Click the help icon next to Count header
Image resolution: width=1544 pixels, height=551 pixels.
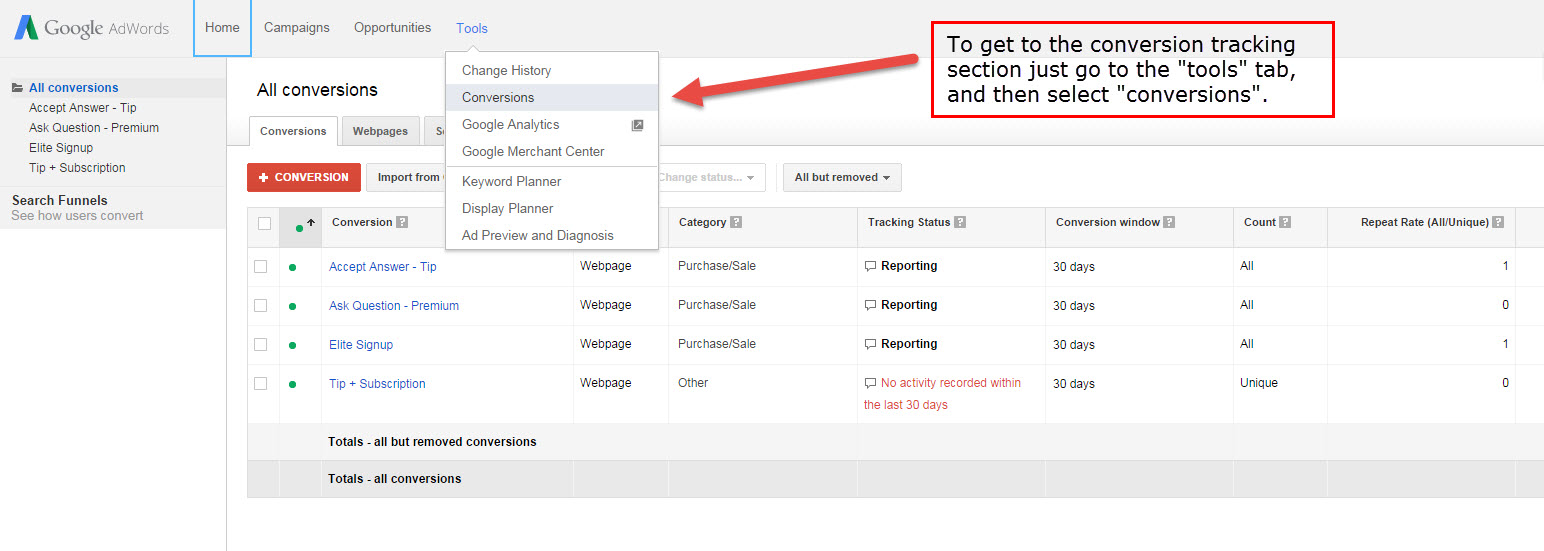(1285, 222)
